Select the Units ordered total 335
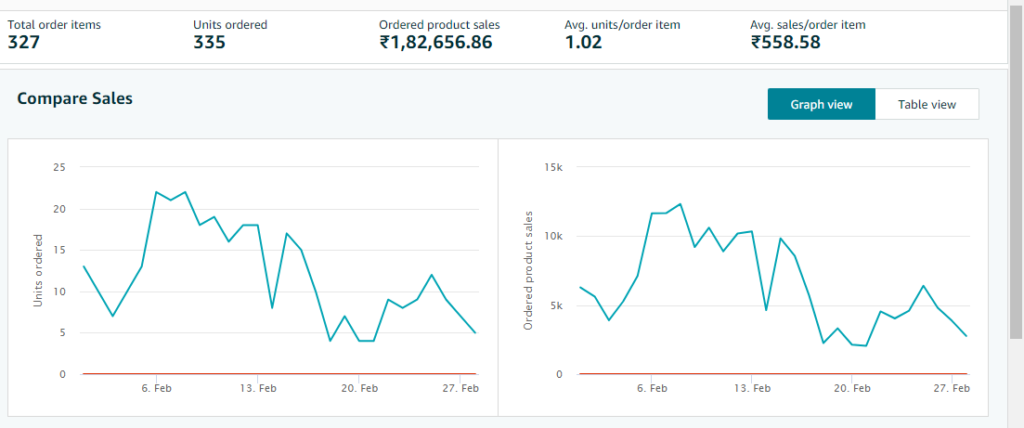 click(209, 42)
